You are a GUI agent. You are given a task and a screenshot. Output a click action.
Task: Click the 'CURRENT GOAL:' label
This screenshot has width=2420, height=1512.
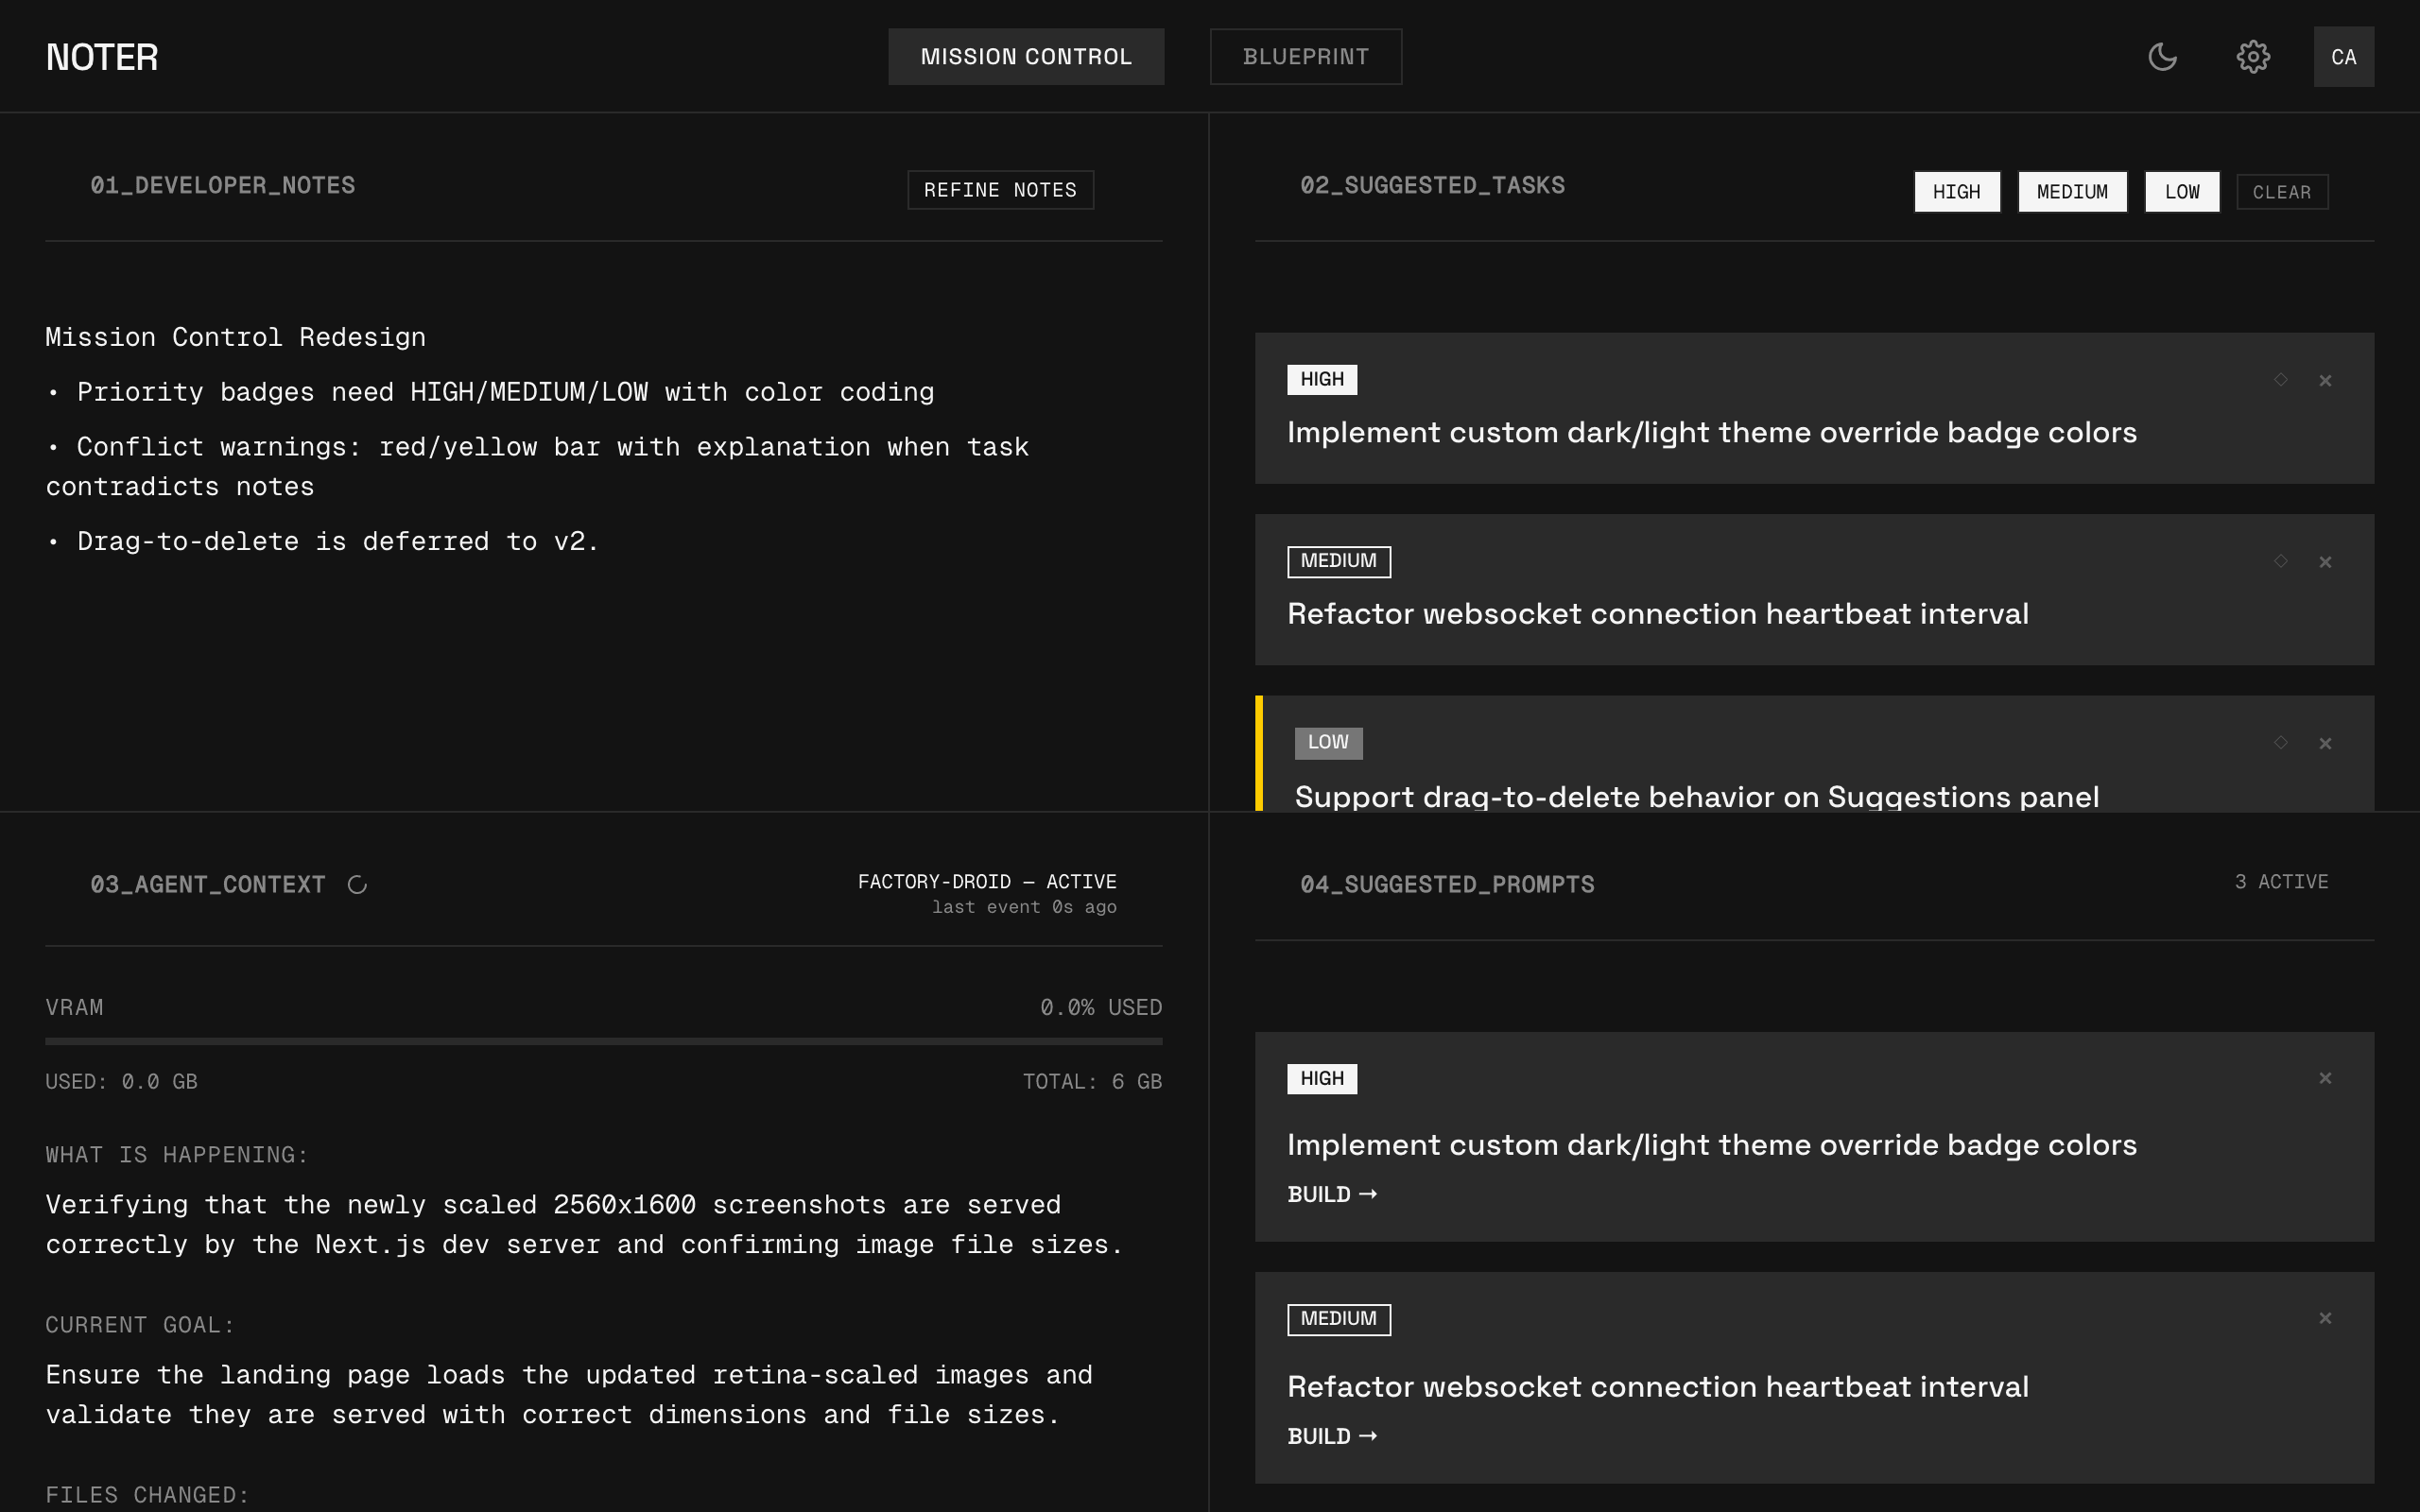pyautogui.click(x=140, y=1326)
